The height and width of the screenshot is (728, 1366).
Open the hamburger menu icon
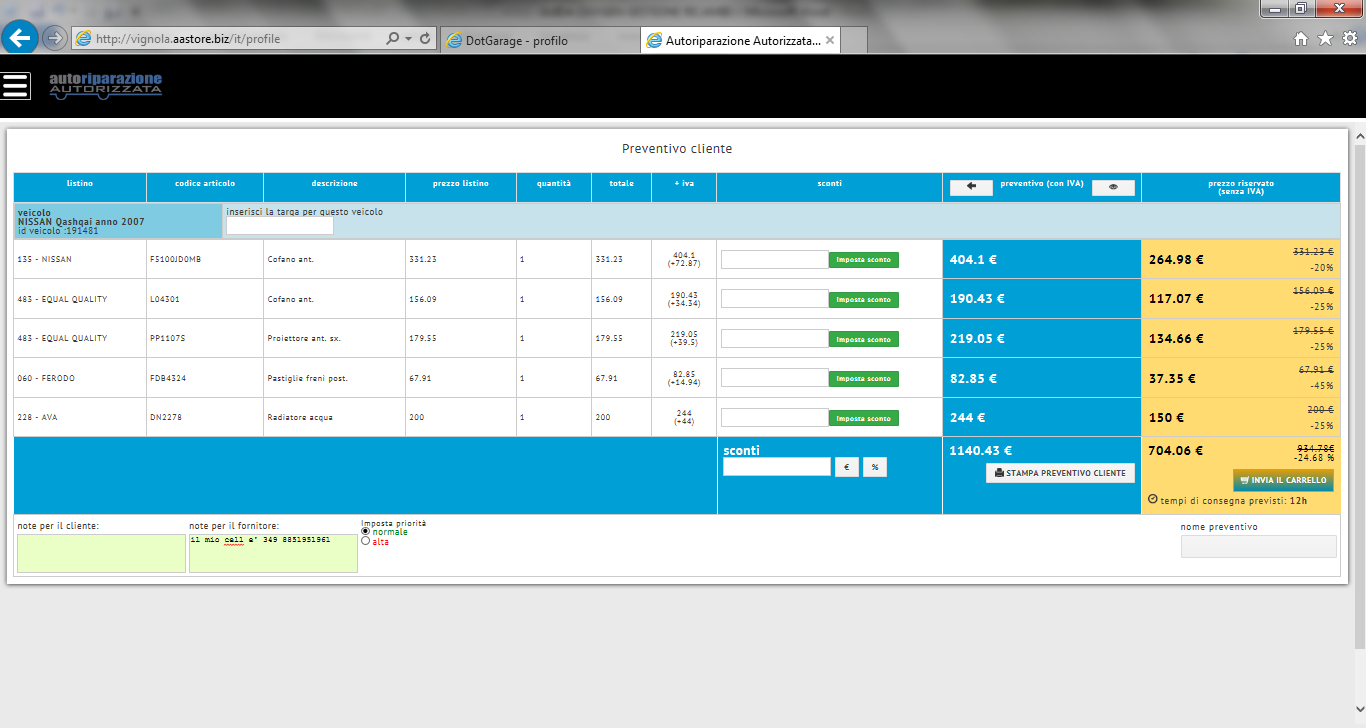(16, 85)
